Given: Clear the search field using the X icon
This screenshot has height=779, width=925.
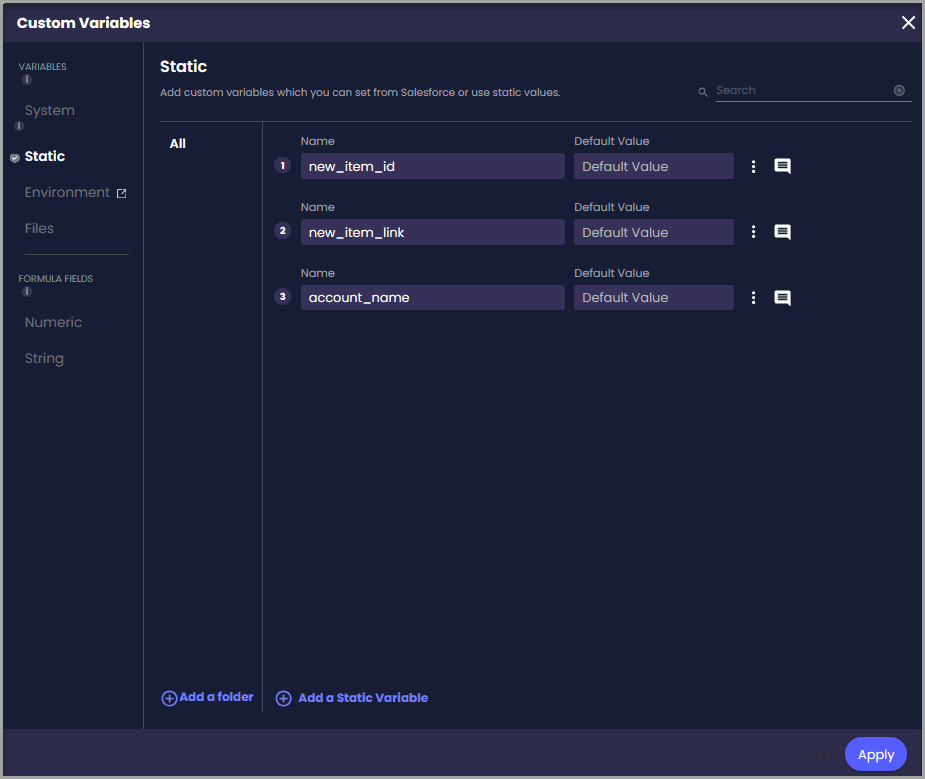Looking at the screenshot, I should 899,90.
